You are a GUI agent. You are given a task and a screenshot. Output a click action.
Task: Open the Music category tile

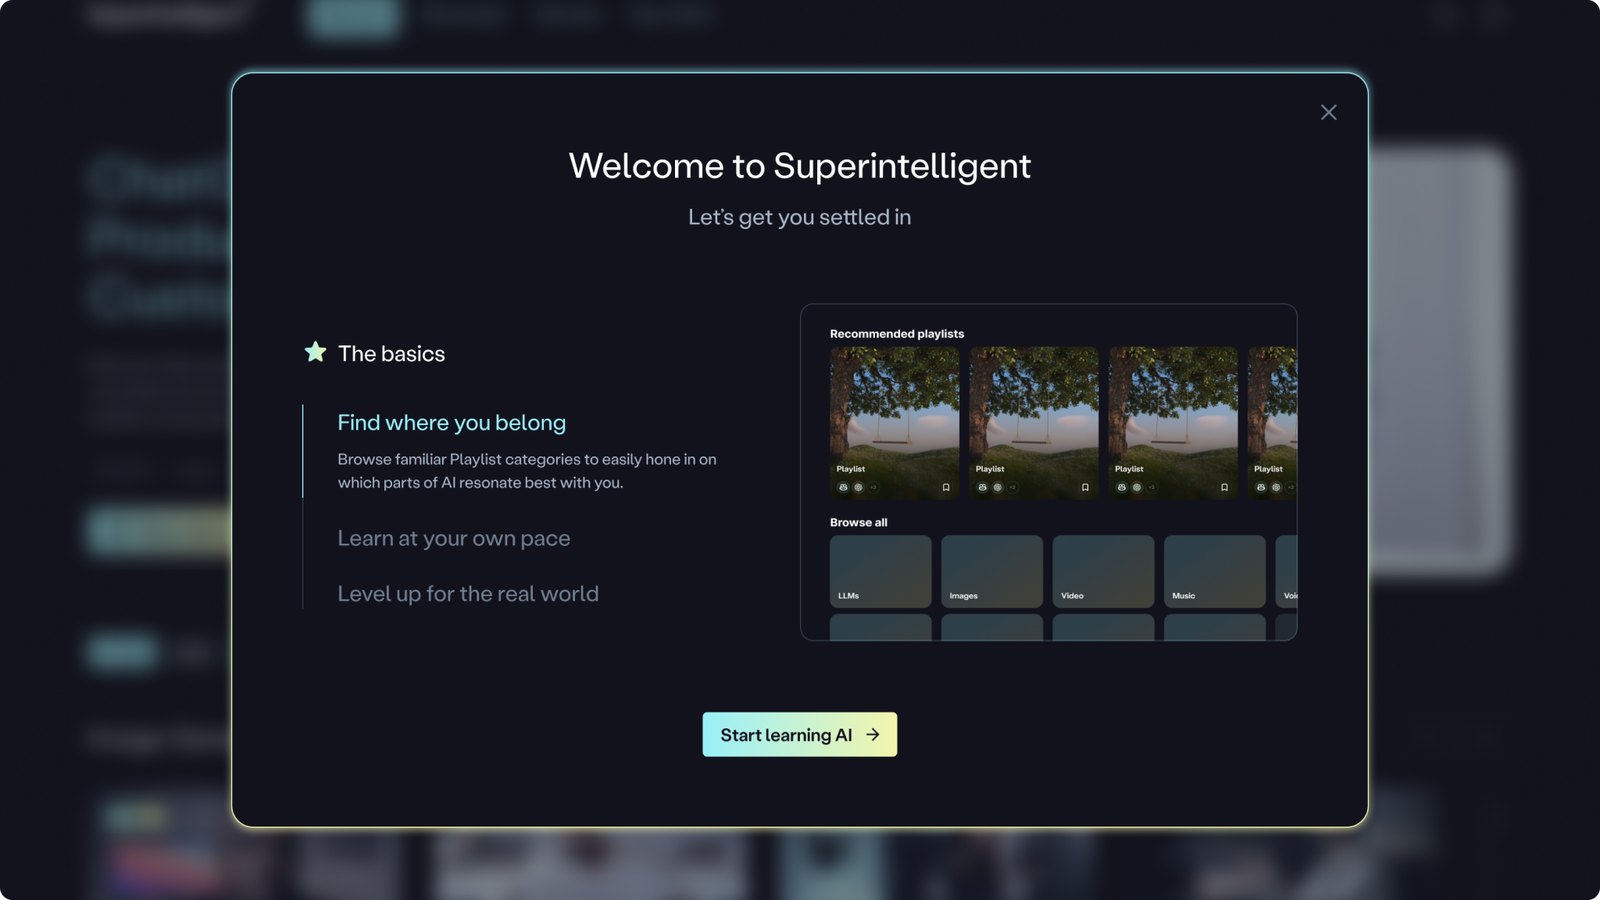coord(1214,571)
